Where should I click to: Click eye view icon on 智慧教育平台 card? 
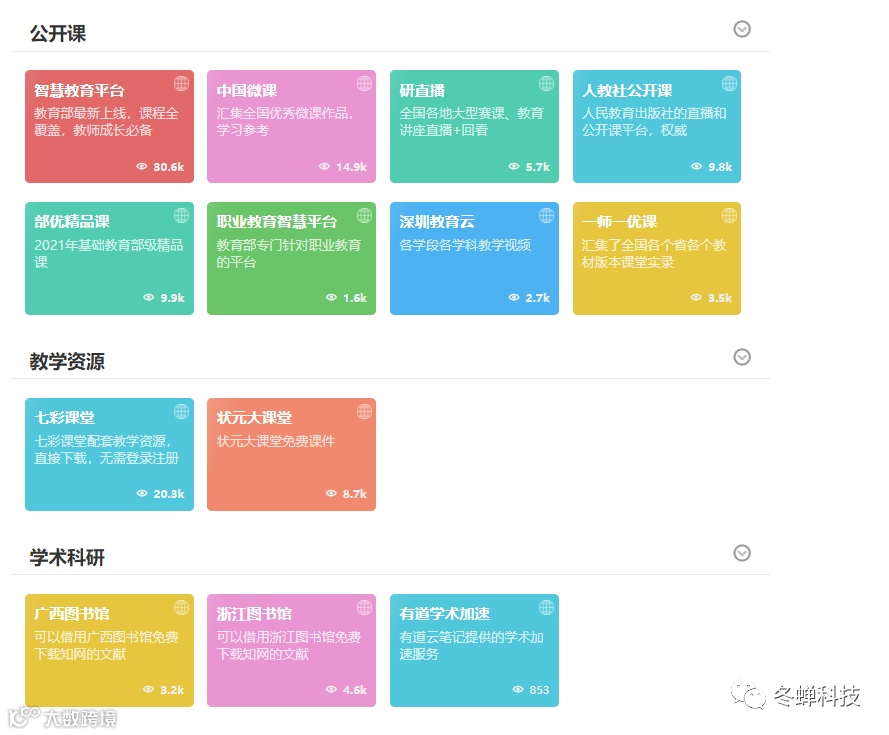pyautogui.click(x=142, y=166)
